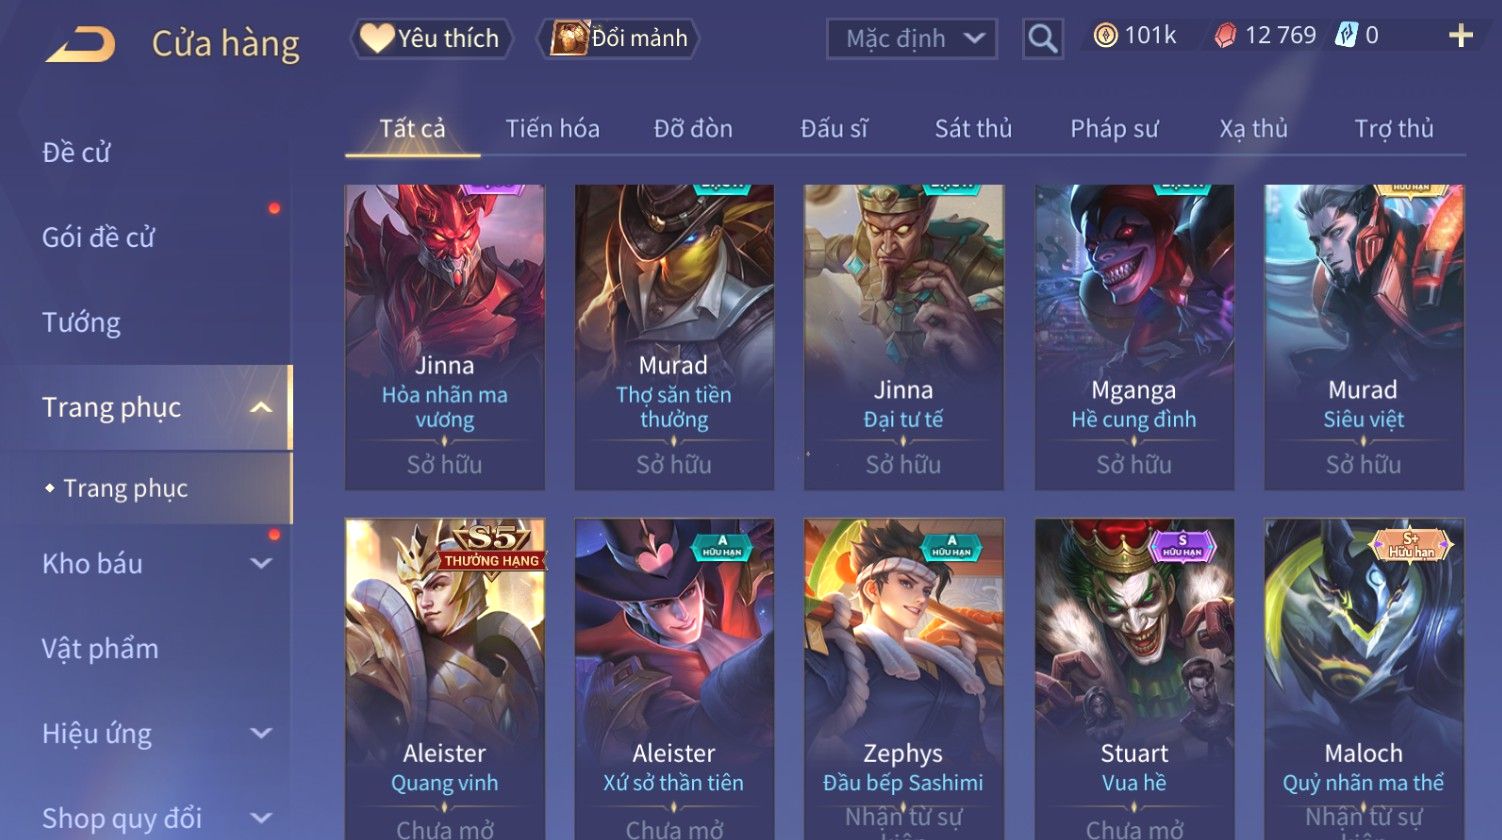Open the Mặc định sort dropdown
Screen dimensions: 1502x840
912,39
